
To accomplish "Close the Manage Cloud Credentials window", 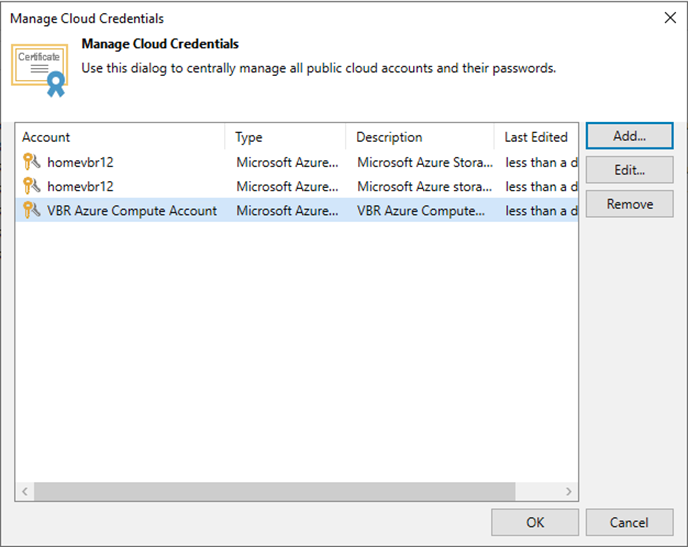I will [670, 18].
